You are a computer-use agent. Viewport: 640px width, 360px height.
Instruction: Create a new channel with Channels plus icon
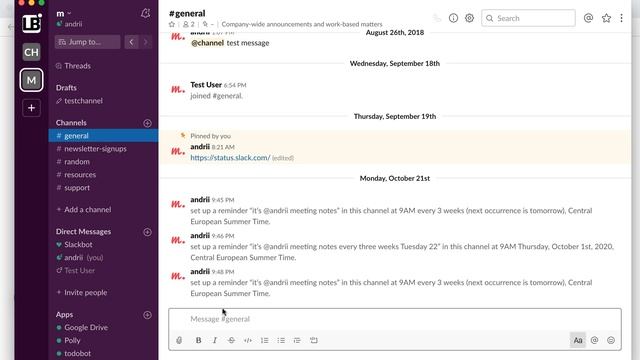pyautogui.click(x=147, y=123)
